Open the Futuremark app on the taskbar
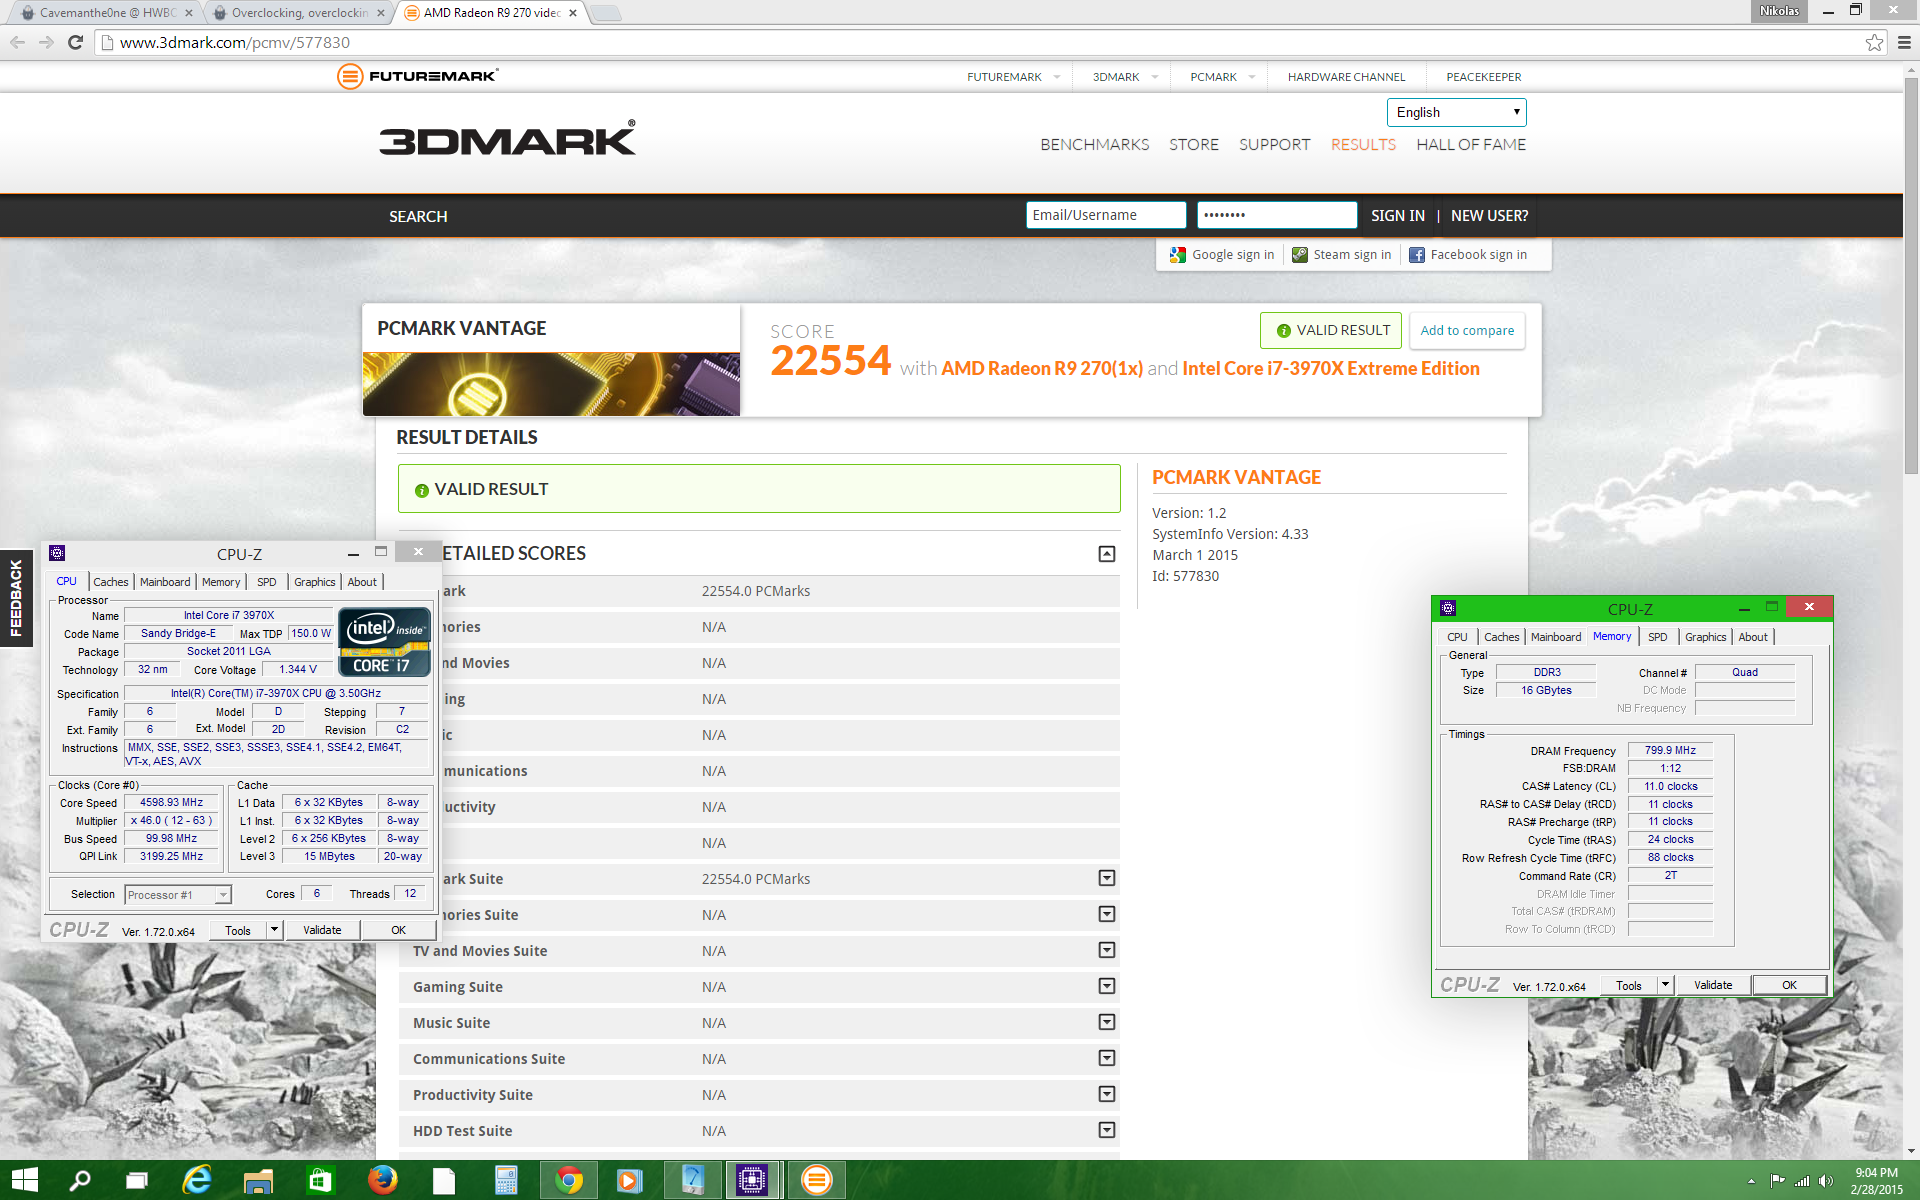 (816, 1180)
